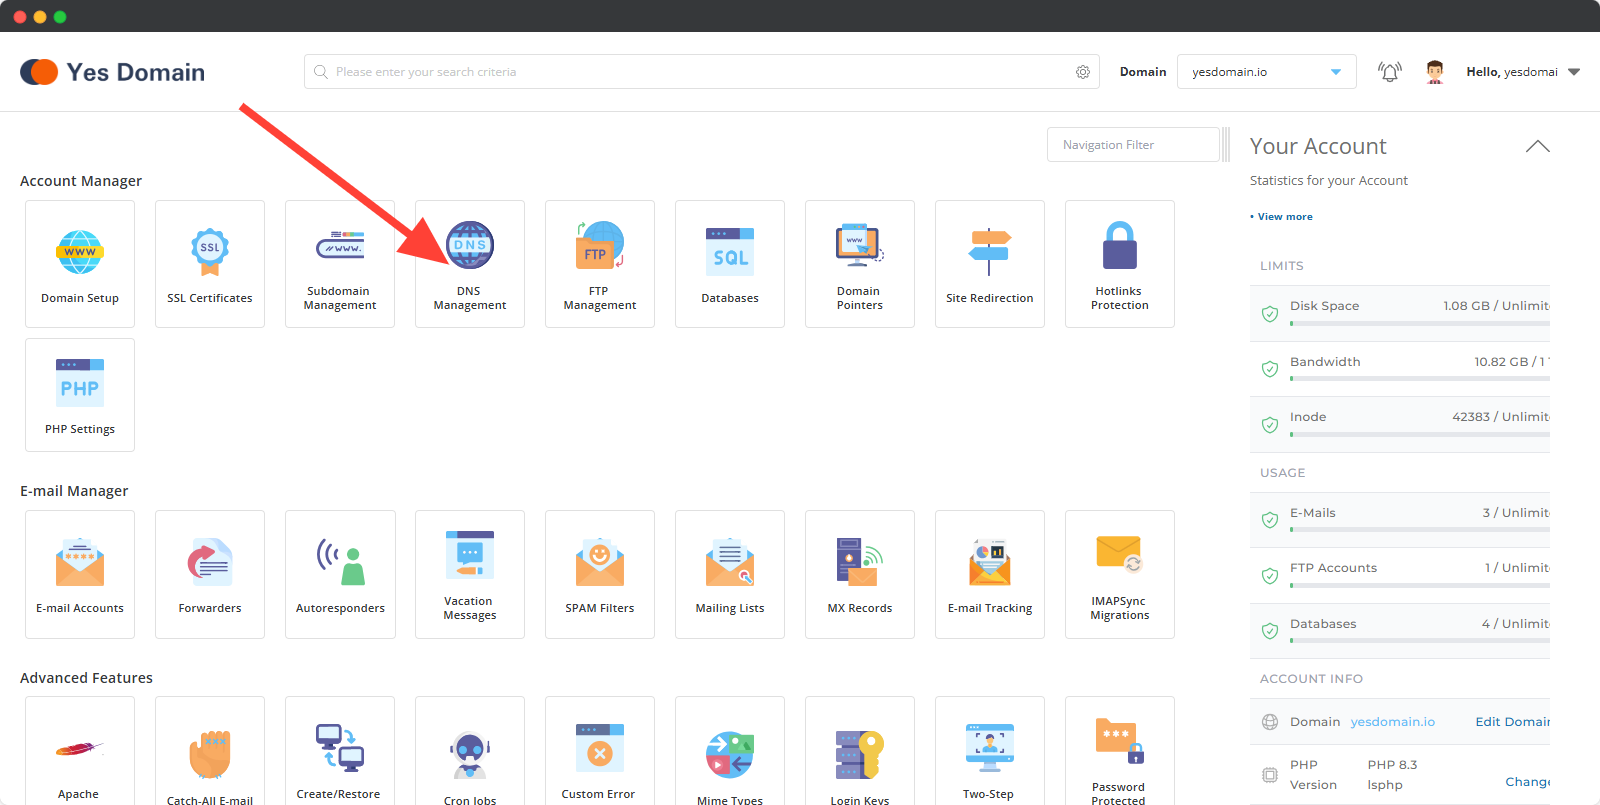Click View more statistics link
The height and width of the screenshot is (805, 1600).
(x=1285, y=217)
